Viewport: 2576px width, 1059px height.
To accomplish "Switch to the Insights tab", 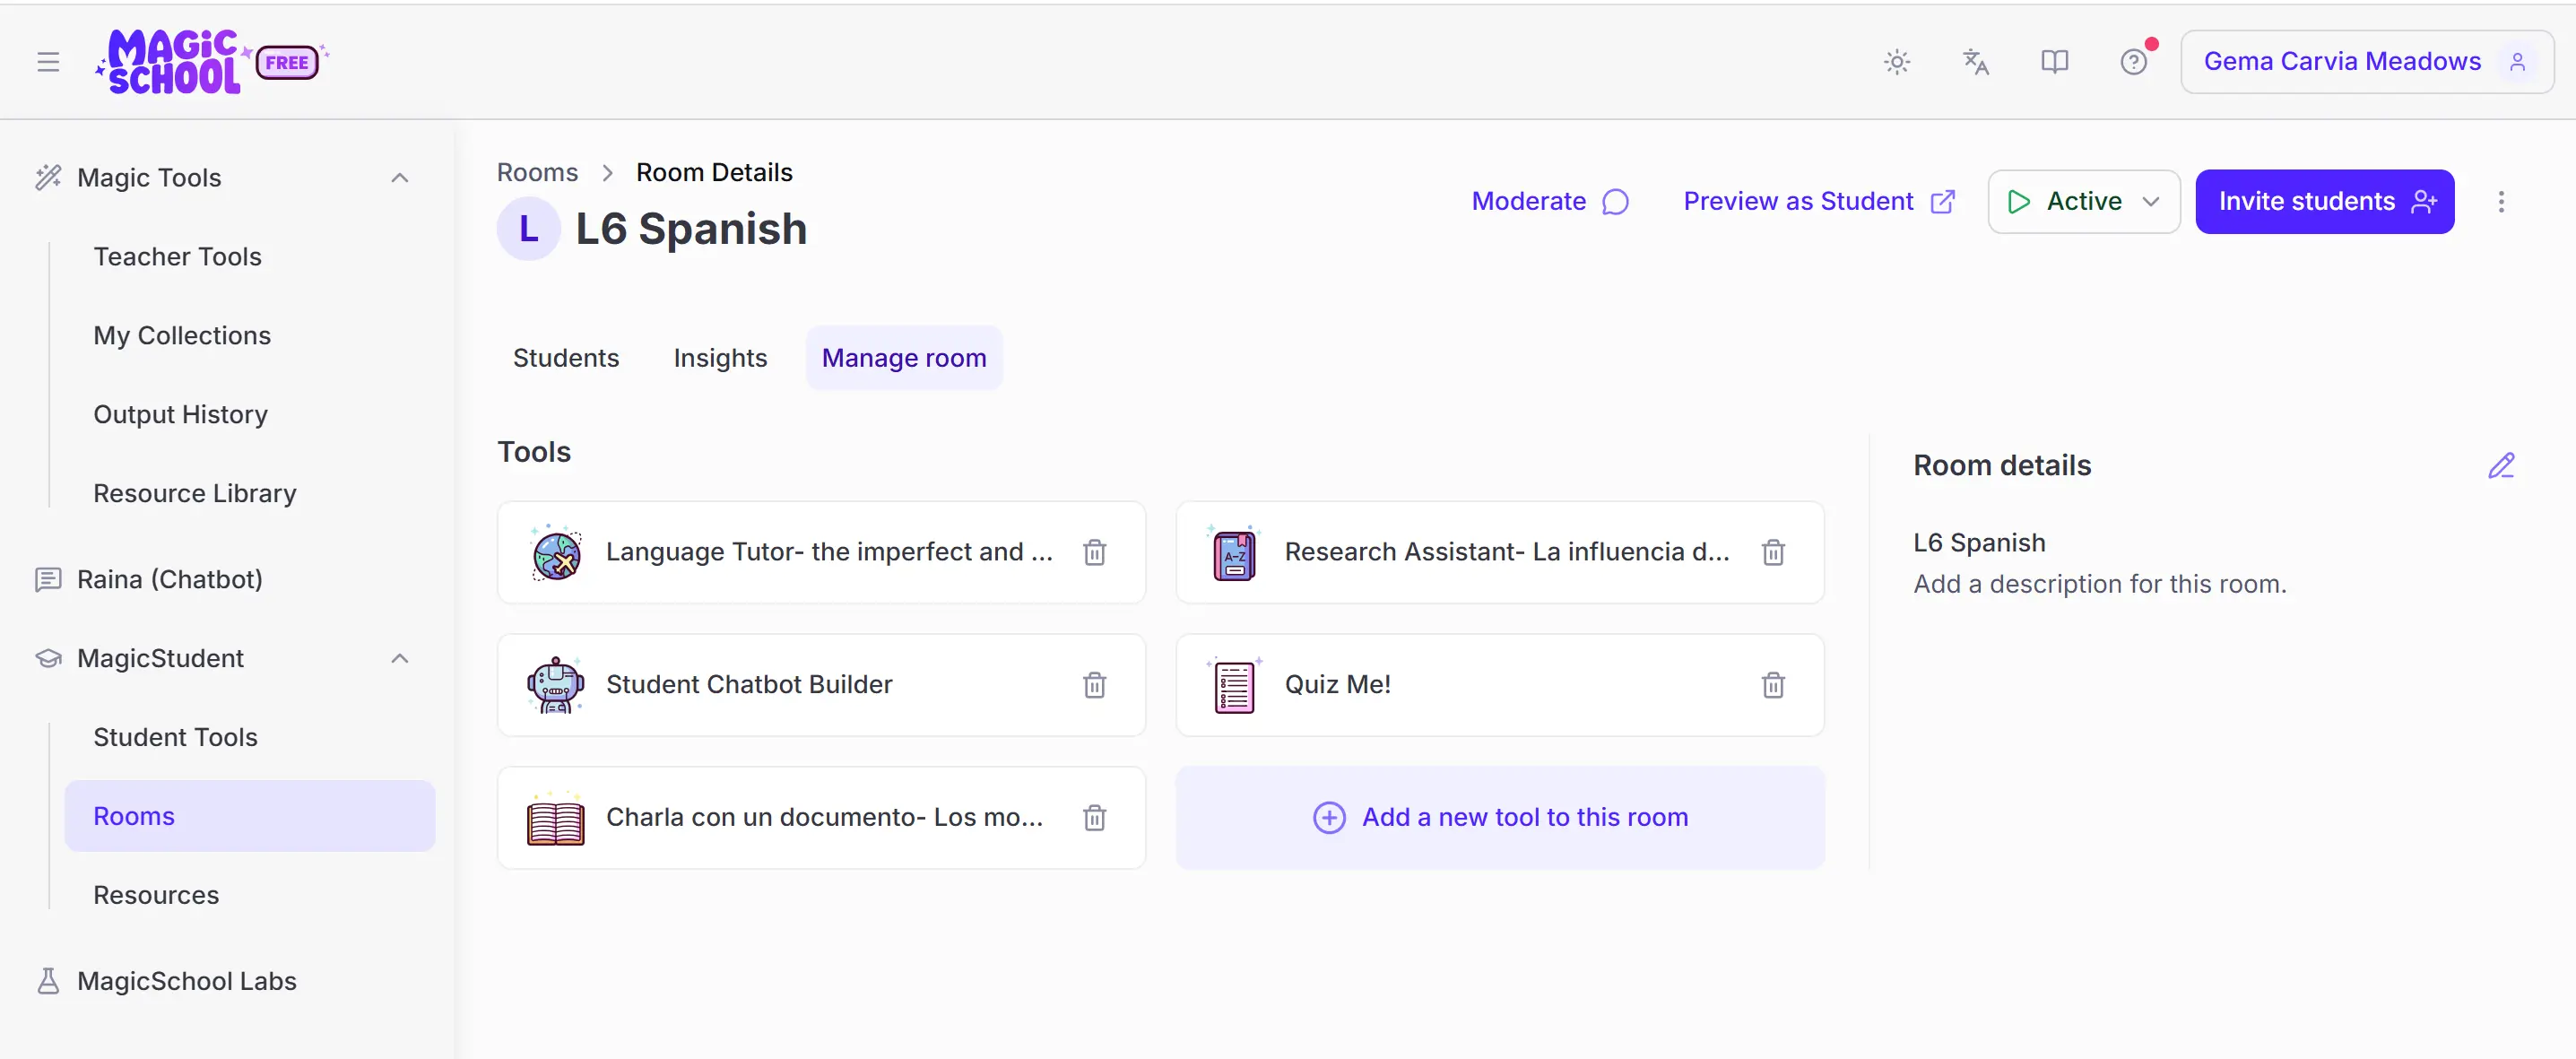I will [719, 358].
